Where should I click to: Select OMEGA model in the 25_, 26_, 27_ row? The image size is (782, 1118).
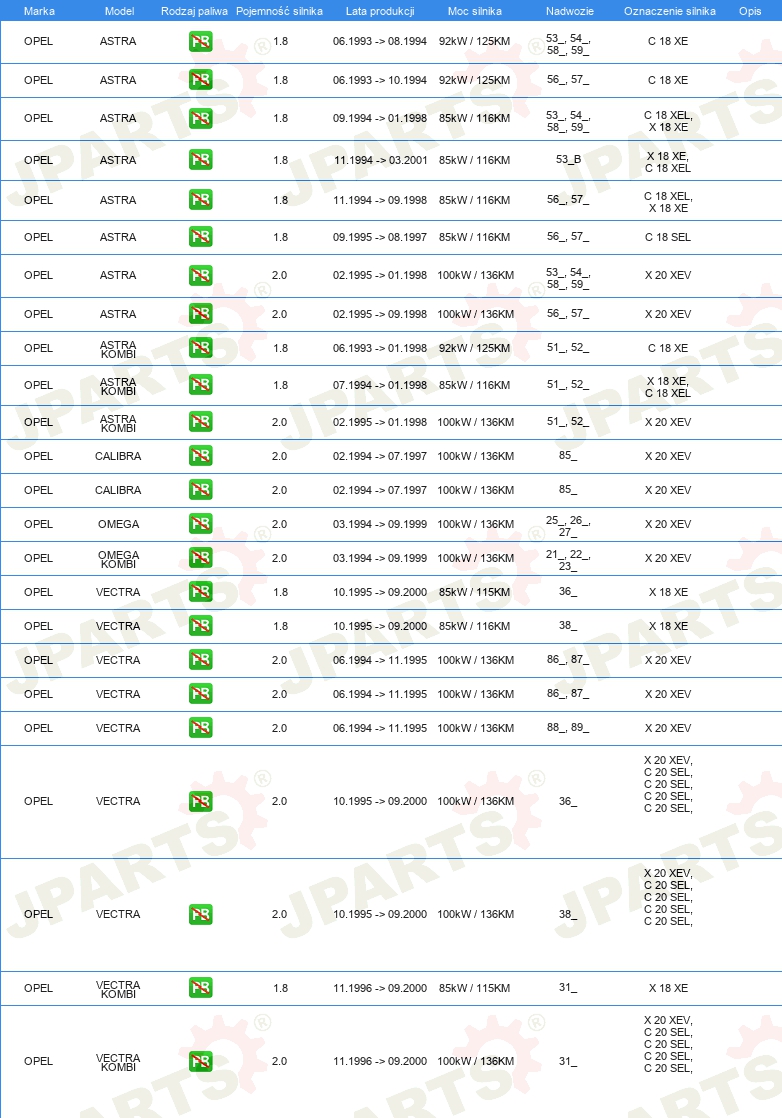click(x=118, y=524)
